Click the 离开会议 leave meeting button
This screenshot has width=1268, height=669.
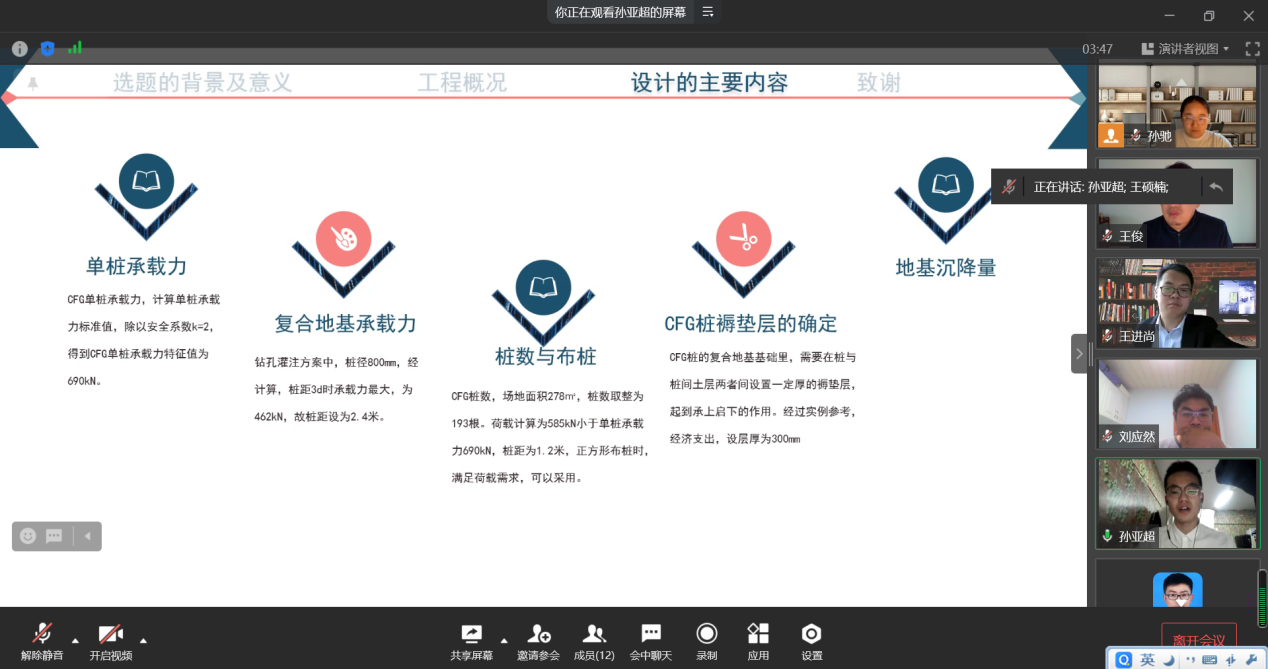(1198, 640)
